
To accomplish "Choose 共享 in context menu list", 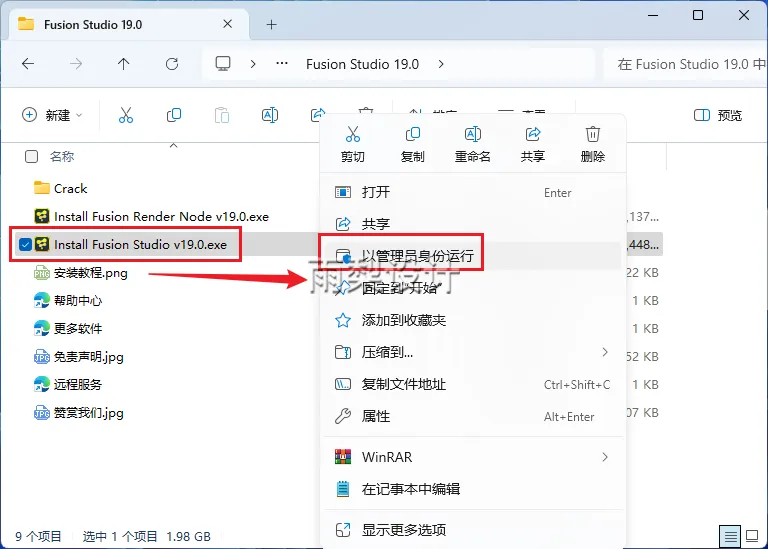I will click(x=473, y=224).
